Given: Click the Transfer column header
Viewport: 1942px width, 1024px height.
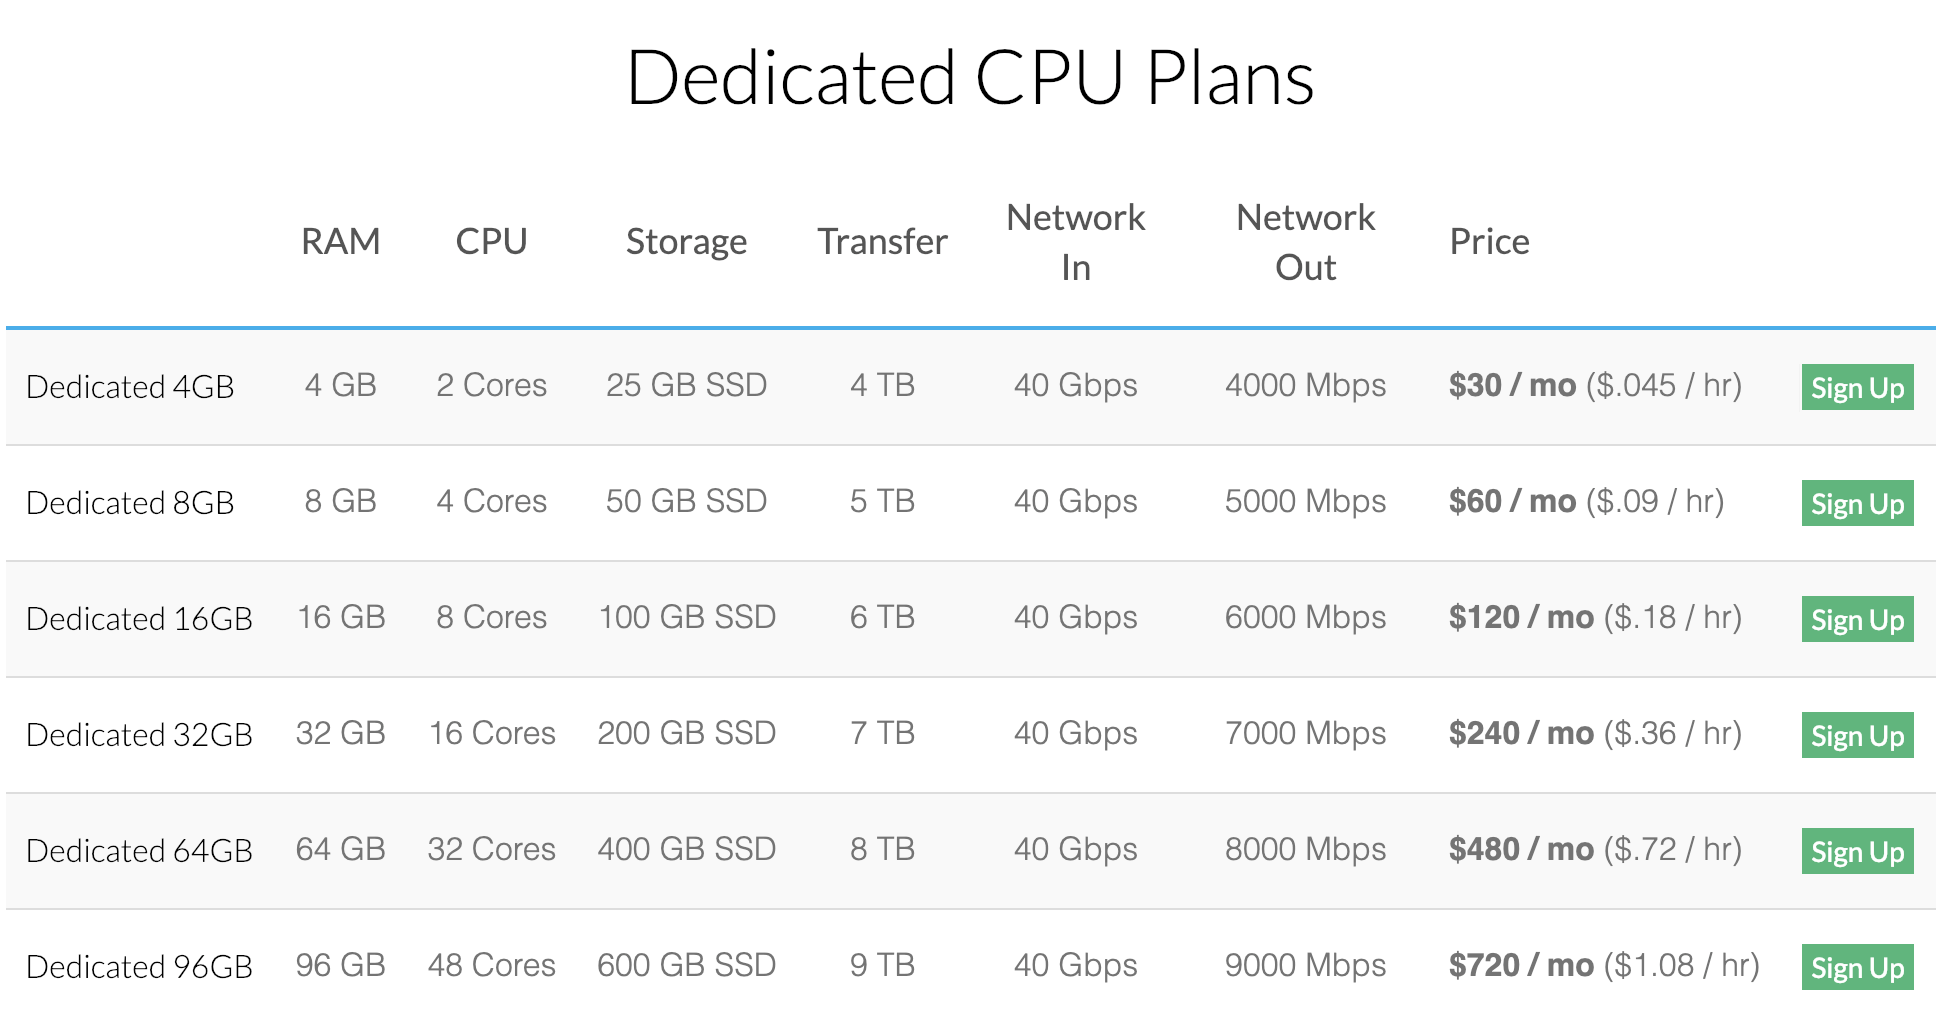Looking at the screenshot, I should pos(882,242).
